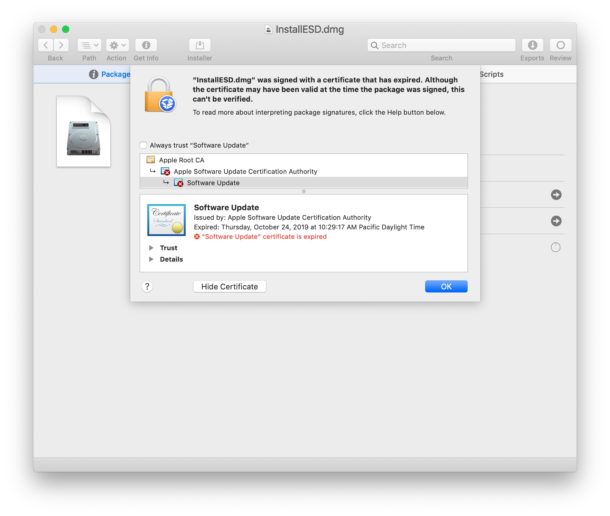
Task: Click the Exports toolbar icon
Action: [x=532, y=45]
